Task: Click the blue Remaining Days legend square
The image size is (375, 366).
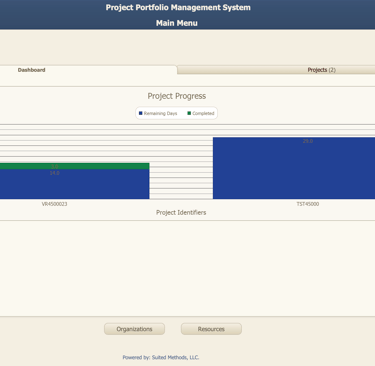Action: [141, 113]
